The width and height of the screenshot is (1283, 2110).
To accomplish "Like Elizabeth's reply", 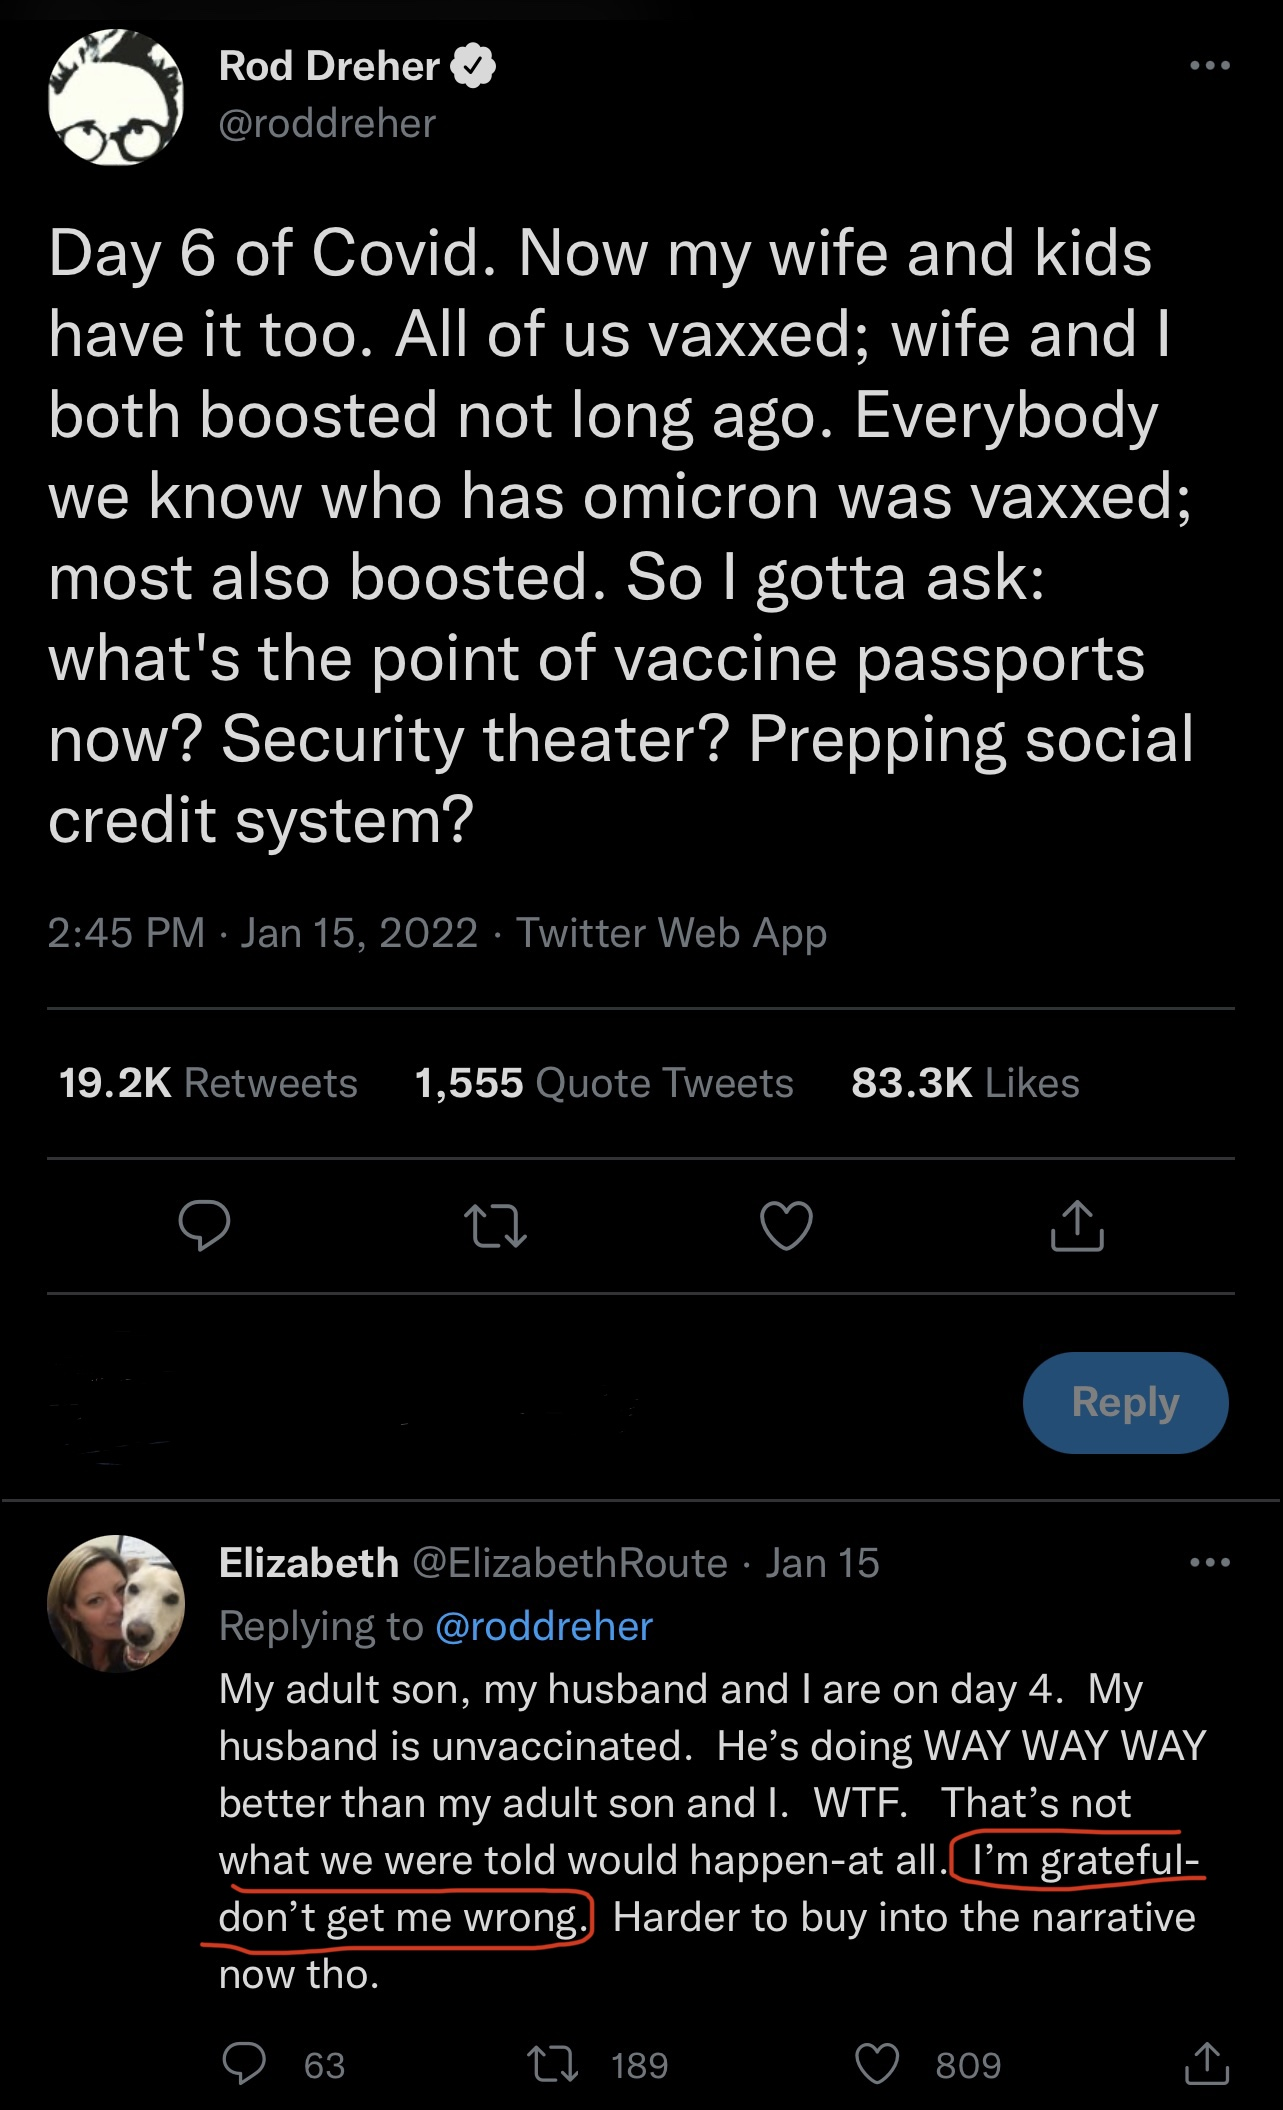I will (x=877, y=2064).
